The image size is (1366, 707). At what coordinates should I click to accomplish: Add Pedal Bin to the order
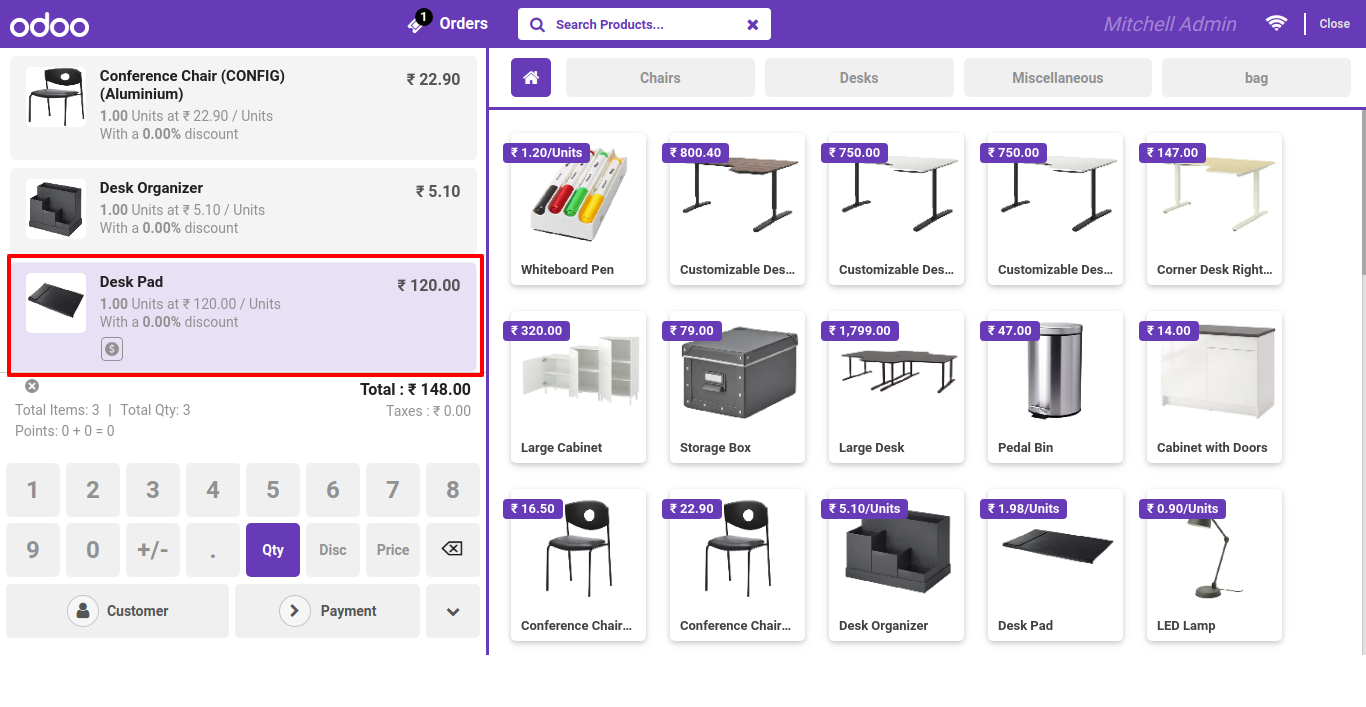(x=1055, y=387)
